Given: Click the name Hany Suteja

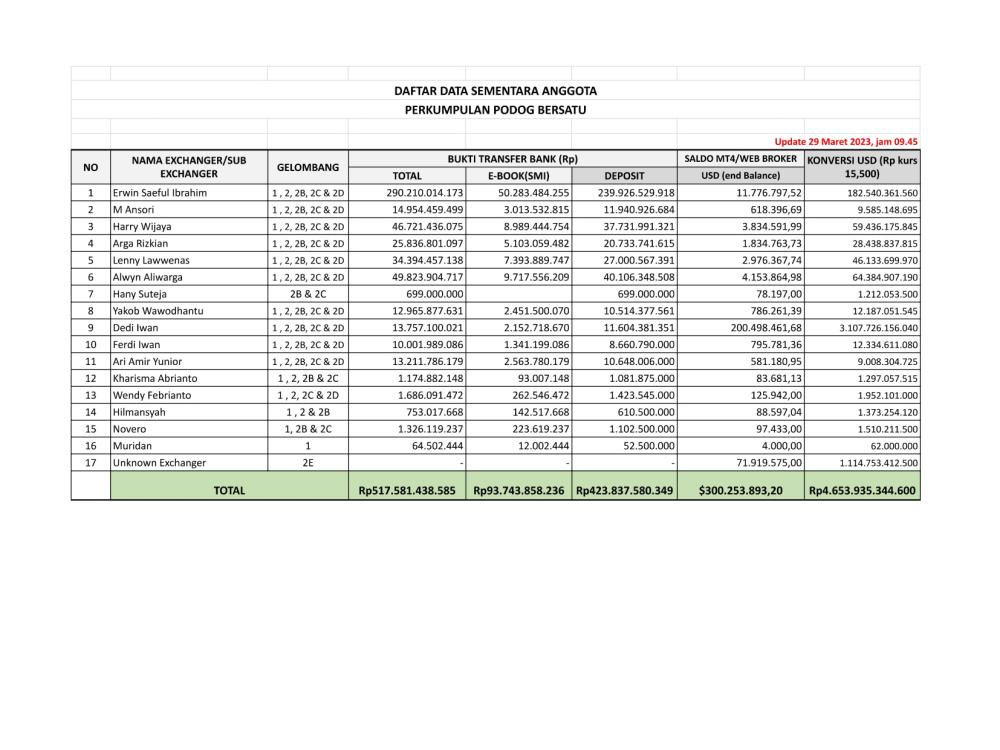Looking at the screenshot, I should coord(140,294).
